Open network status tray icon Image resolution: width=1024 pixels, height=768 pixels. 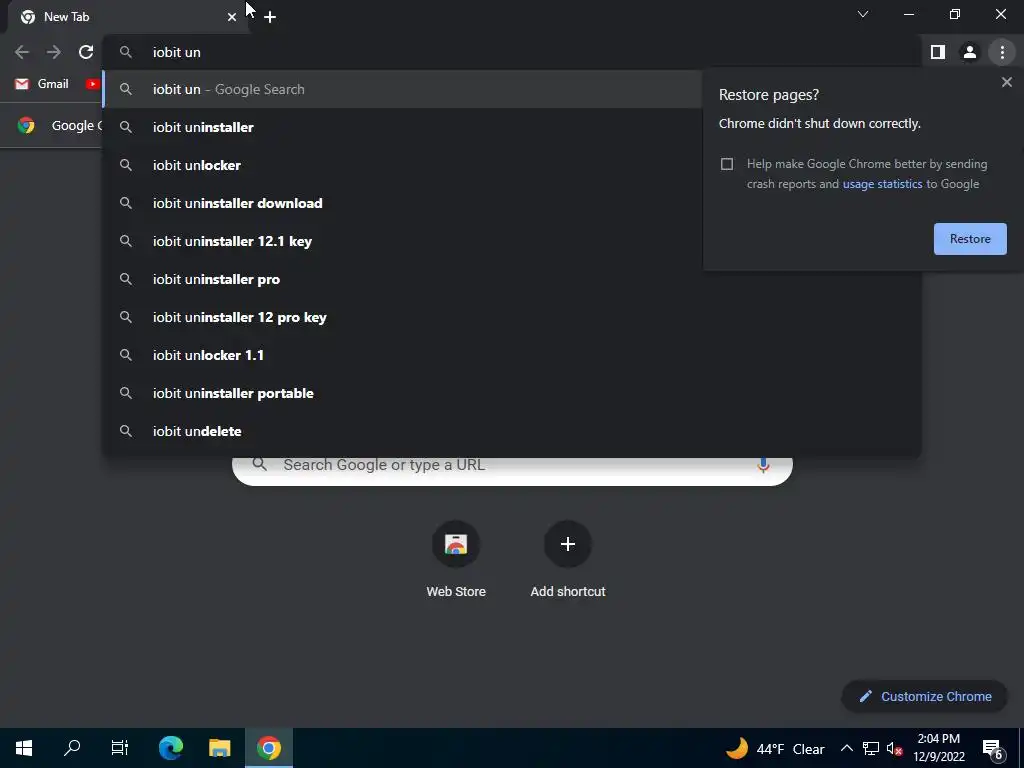871,749
